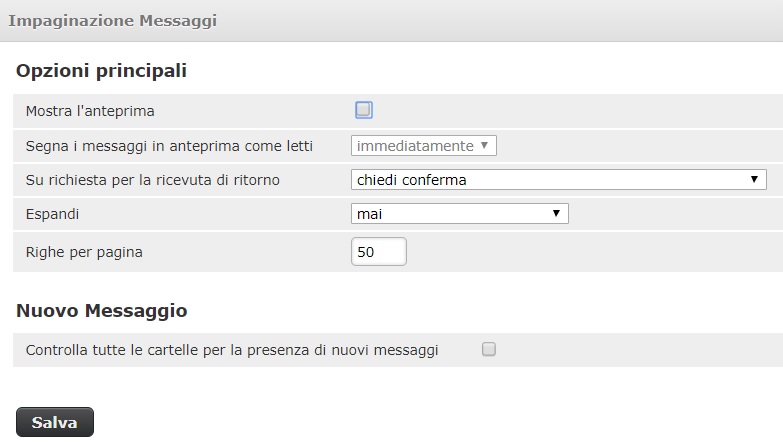The width and height of the screenshot is (783, 444).
Task: Toggle checkbox for checking all folders for new messages
Action: (489, 349)
